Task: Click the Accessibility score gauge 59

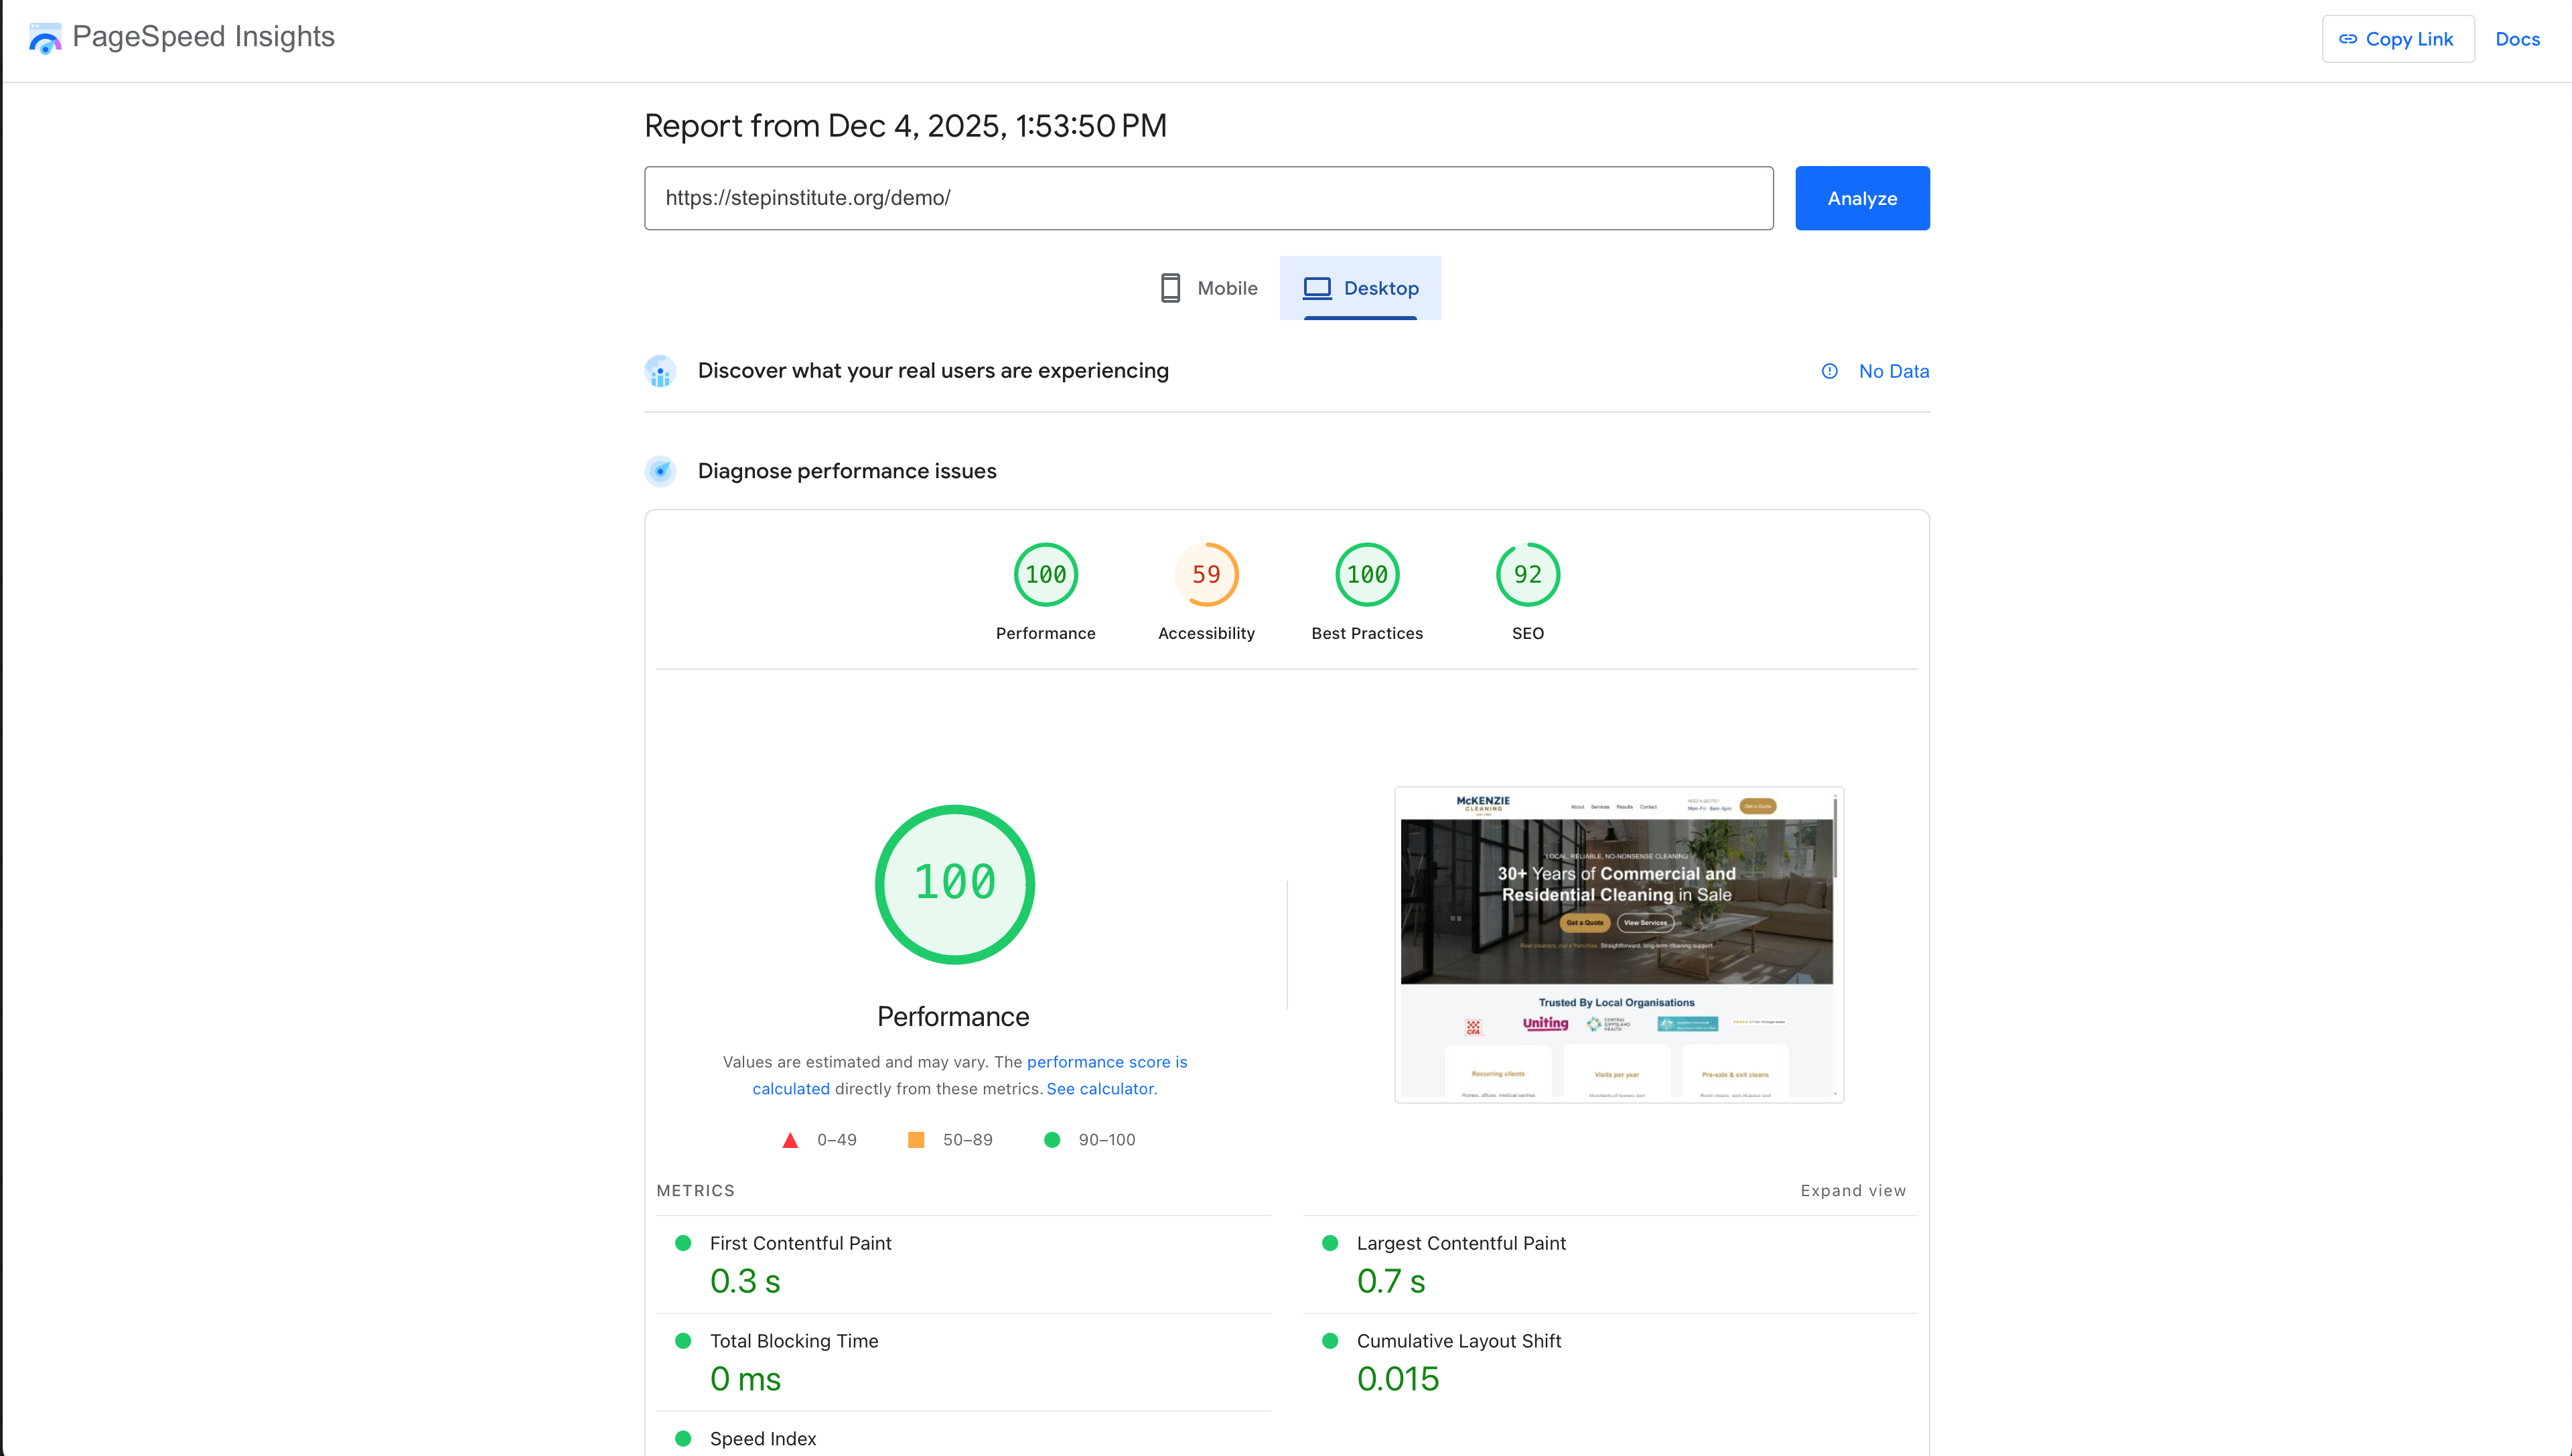Action: (1206, 575)
